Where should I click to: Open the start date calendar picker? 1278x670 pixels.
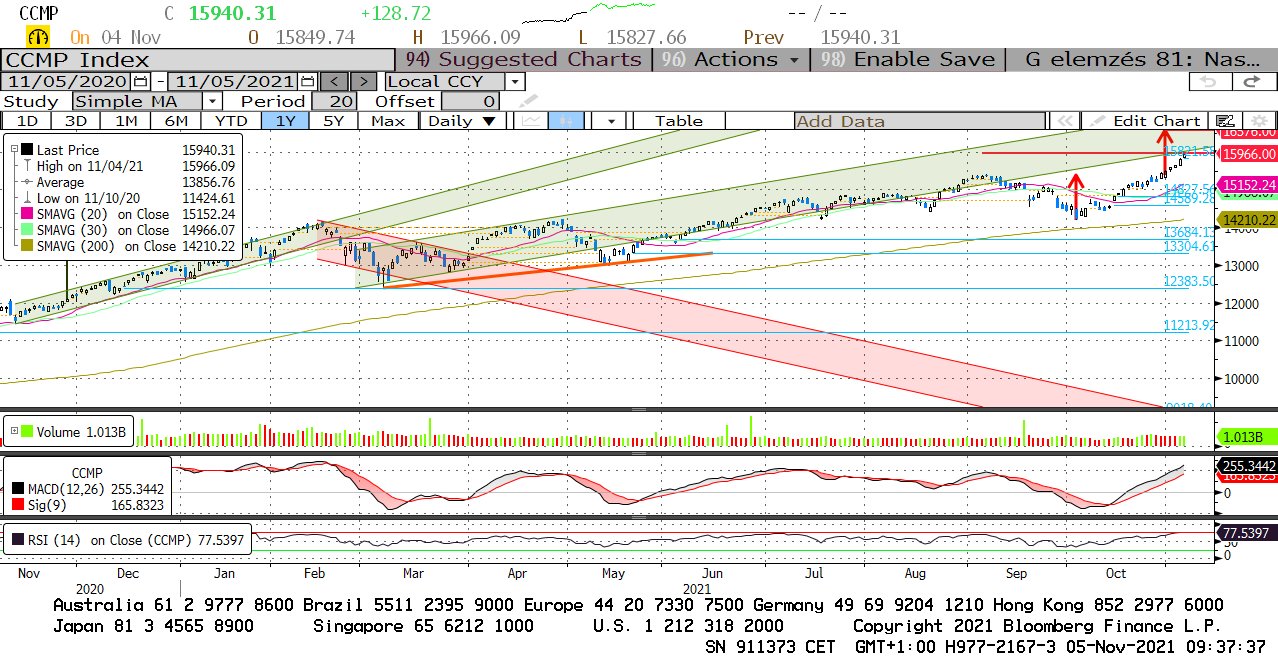click(142, 82)
